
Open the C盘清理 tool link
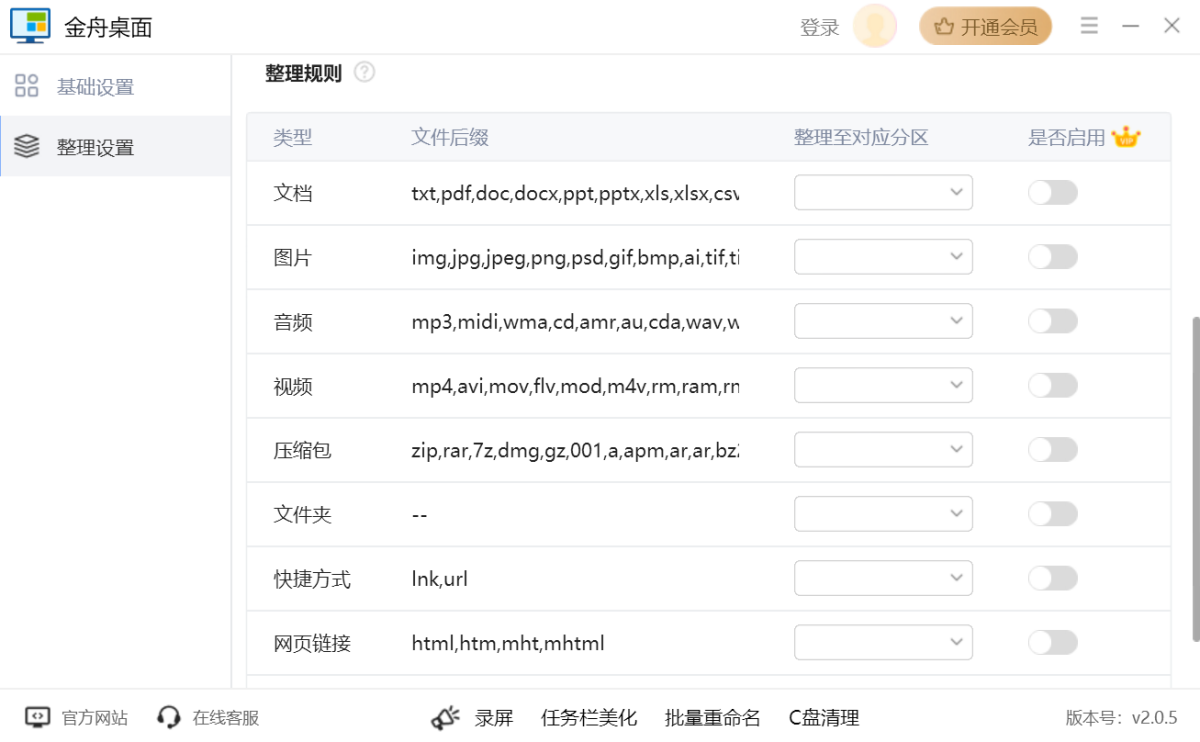824,718
